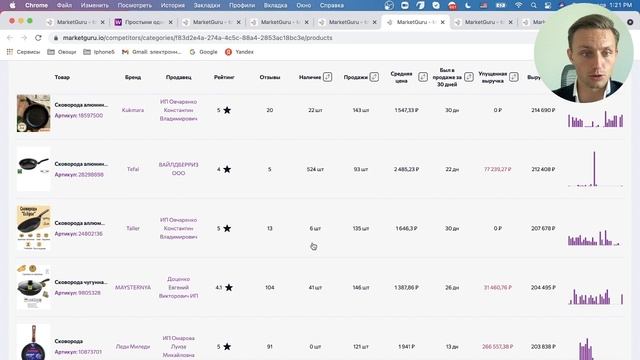The image size is (640, 360).
Task: Open Spotlight search in menu bar
Action: click(533, 5)
